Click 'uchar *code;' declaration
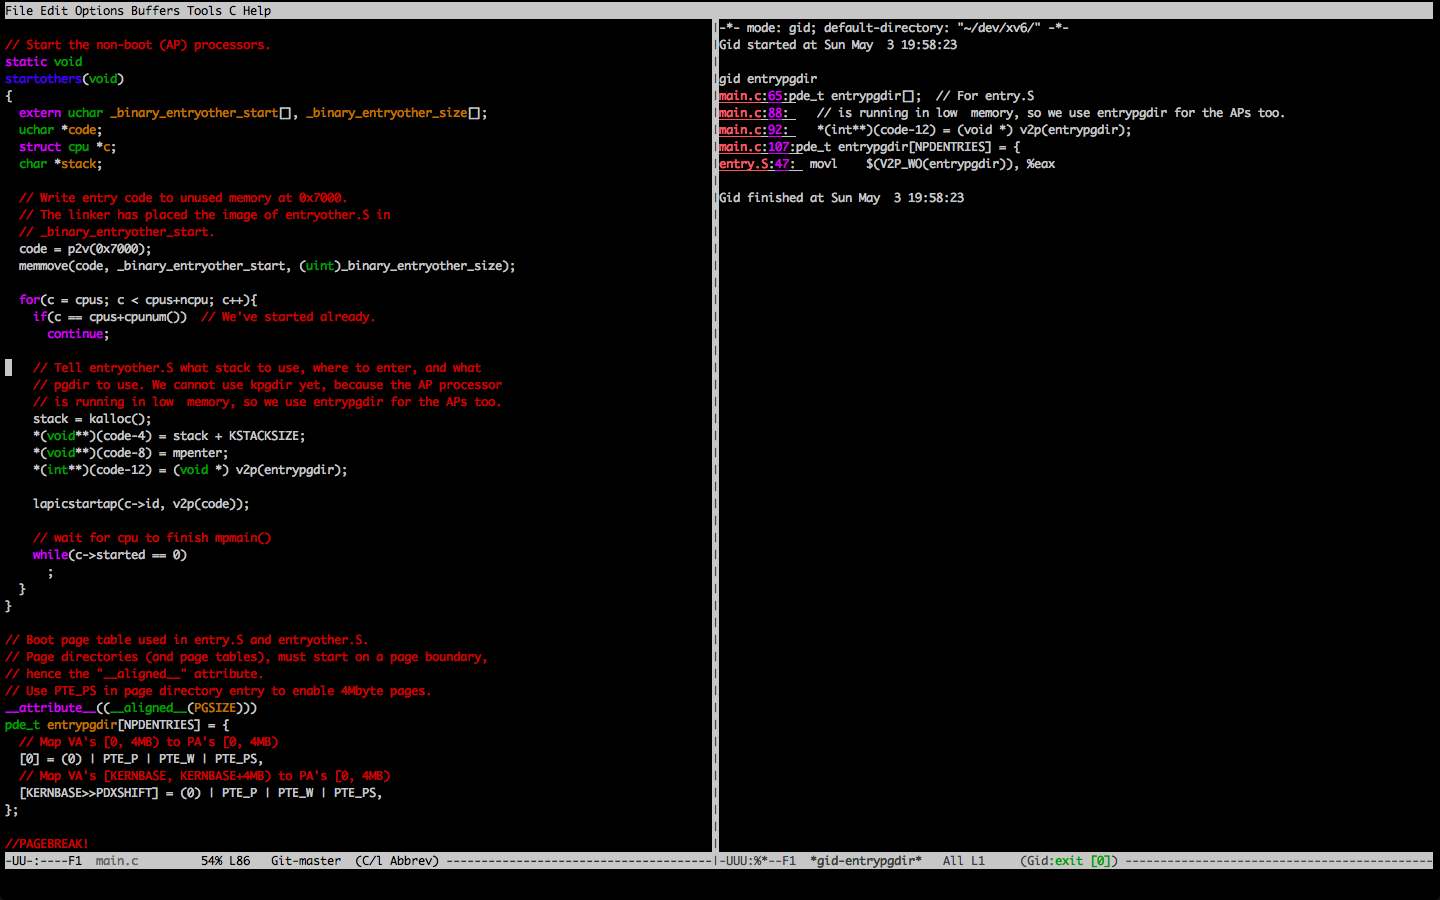 pos(61,130)
